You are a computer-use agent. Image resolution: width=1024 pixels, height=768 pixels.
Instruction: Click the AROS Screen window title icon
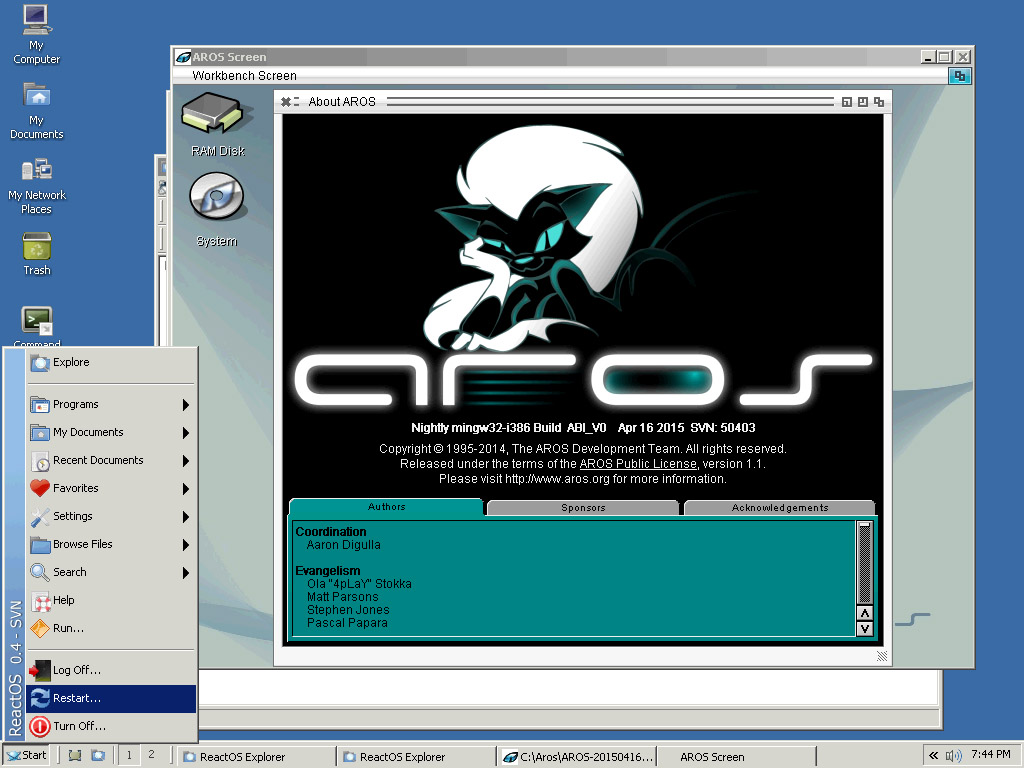pyautogui.click(x=184, y=57)
